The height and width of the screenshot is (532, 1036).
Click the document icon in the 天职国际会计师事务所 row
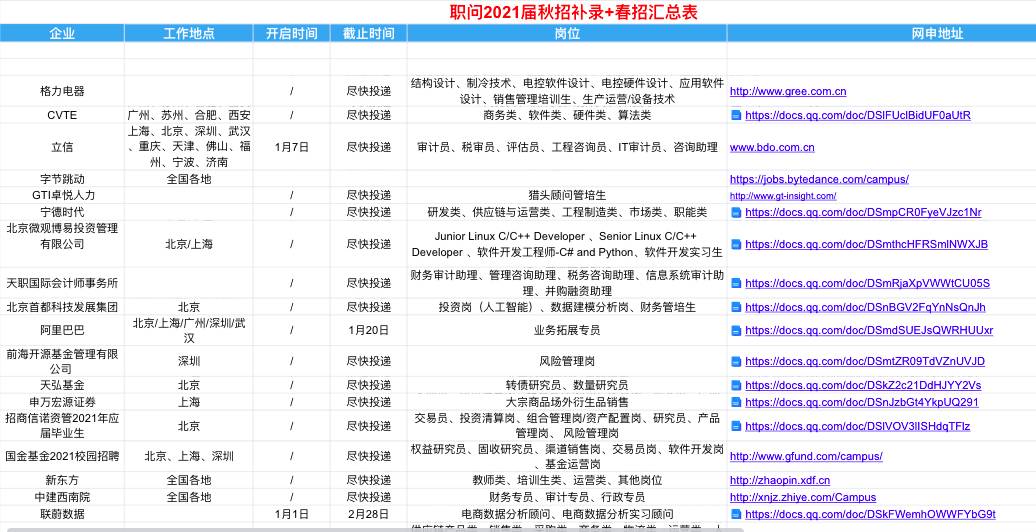pyautogui.click(x=735, y=283)
